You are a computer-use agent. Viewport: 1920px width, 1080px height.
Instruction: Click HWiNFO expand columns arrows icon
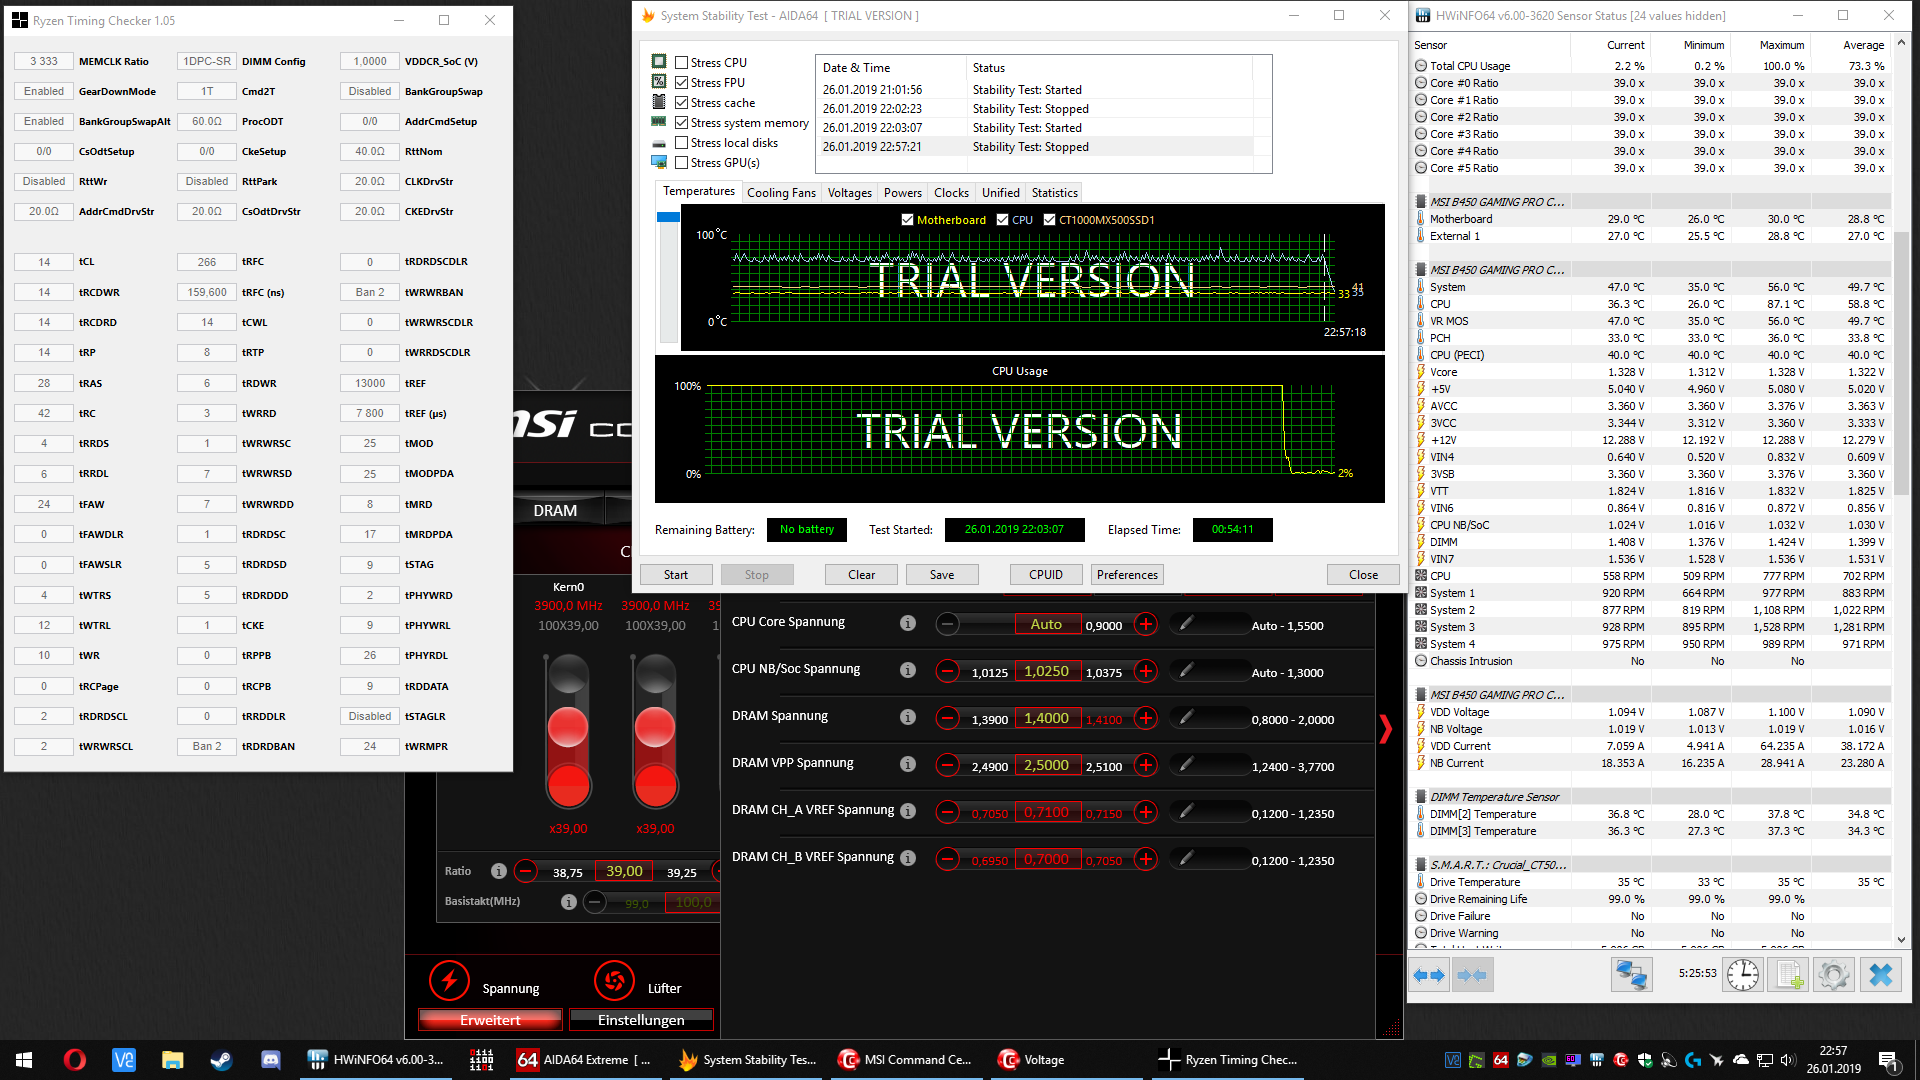point(1430,975)
